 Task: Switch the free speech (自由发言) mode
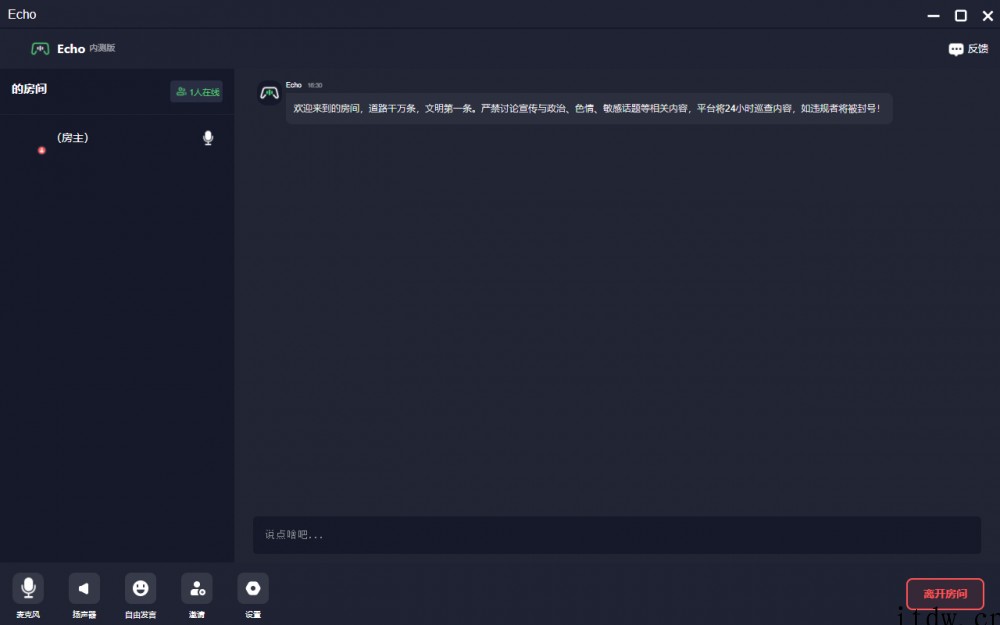[x=140, y=588]
